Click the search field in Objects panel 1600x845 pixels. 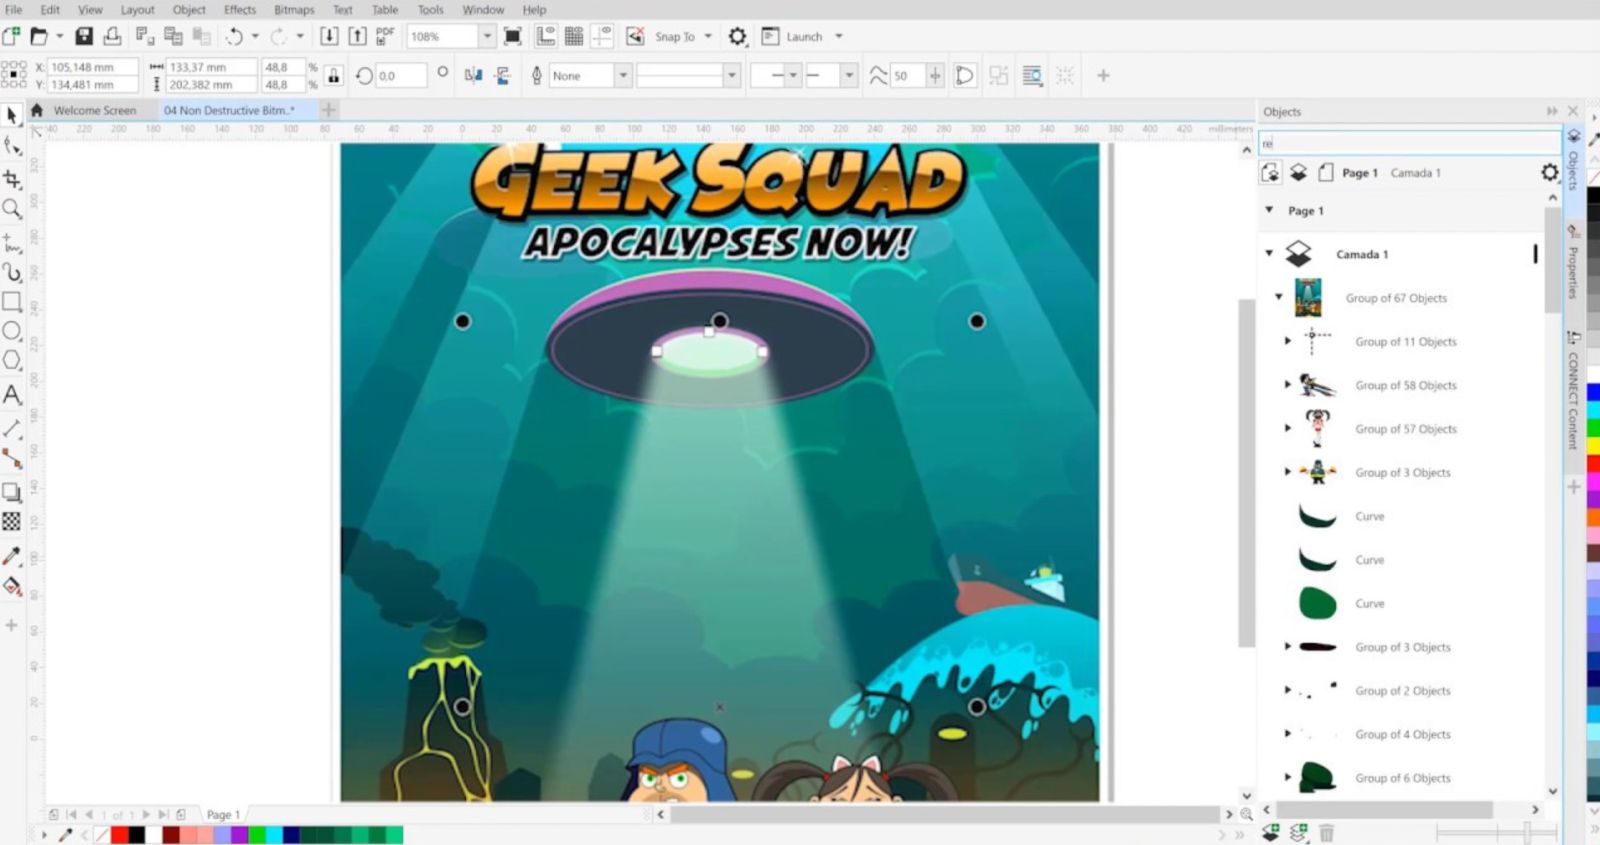[1409, 143]
